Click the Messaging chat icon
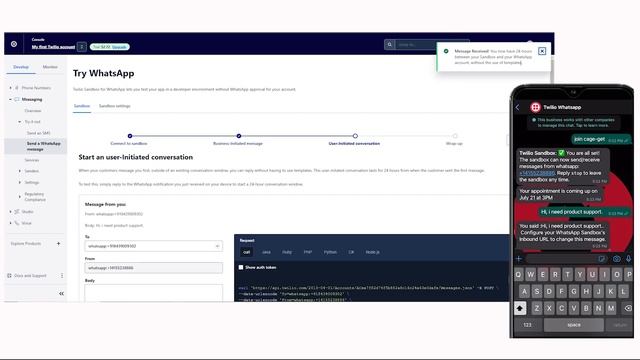Screen dimensions: 640x360 17,99
